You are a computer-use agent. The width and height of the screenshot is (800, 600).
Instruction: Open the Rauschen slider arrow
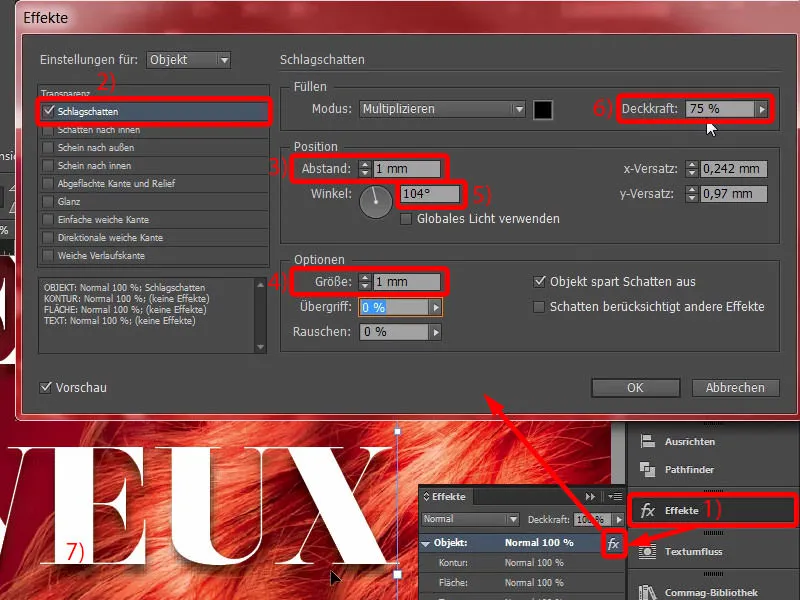click(x=435, y=332)
